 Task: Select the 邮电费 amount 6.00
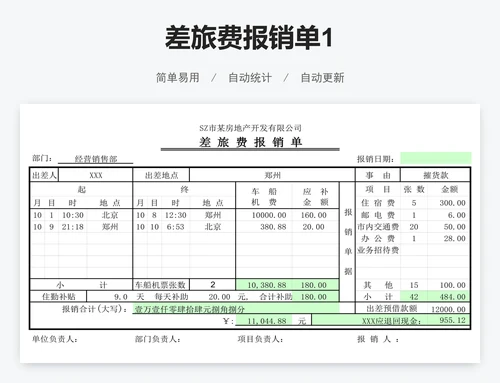point(456,215)
